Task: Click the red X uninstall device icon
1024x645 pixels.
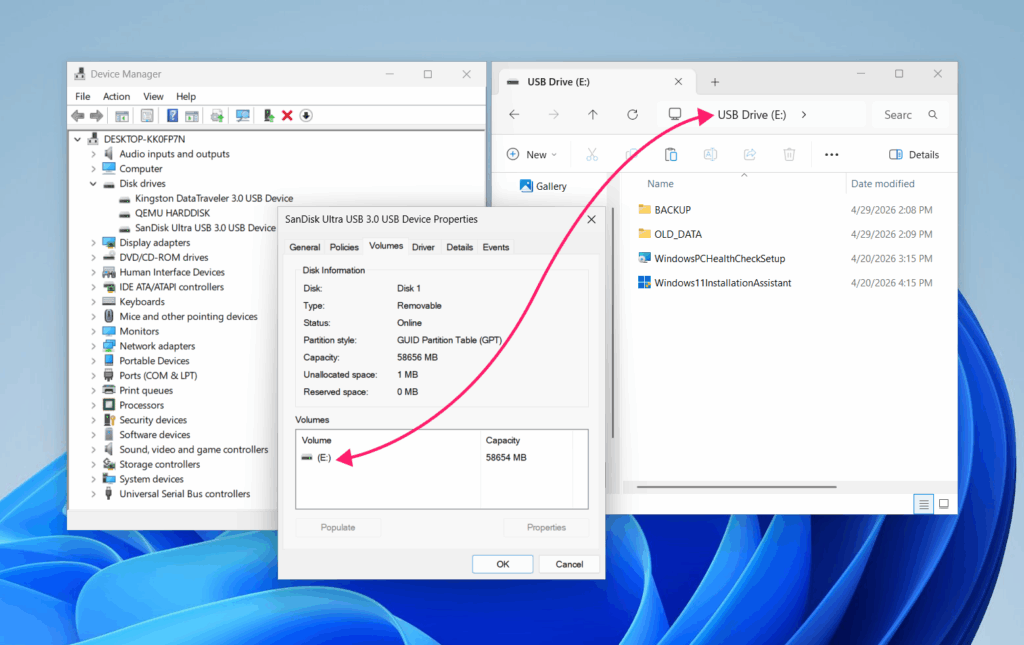Action: 287,116
